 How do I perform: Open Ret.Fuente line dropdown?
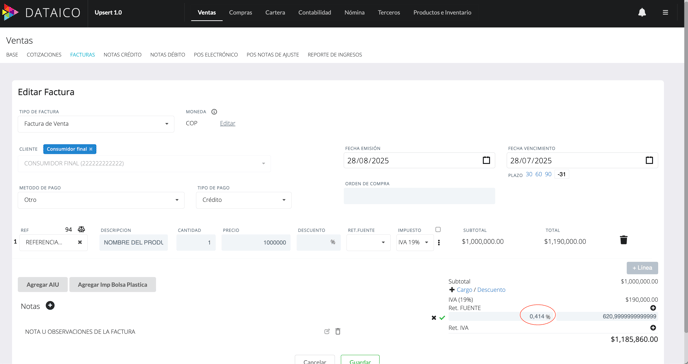tap(368, 243)
